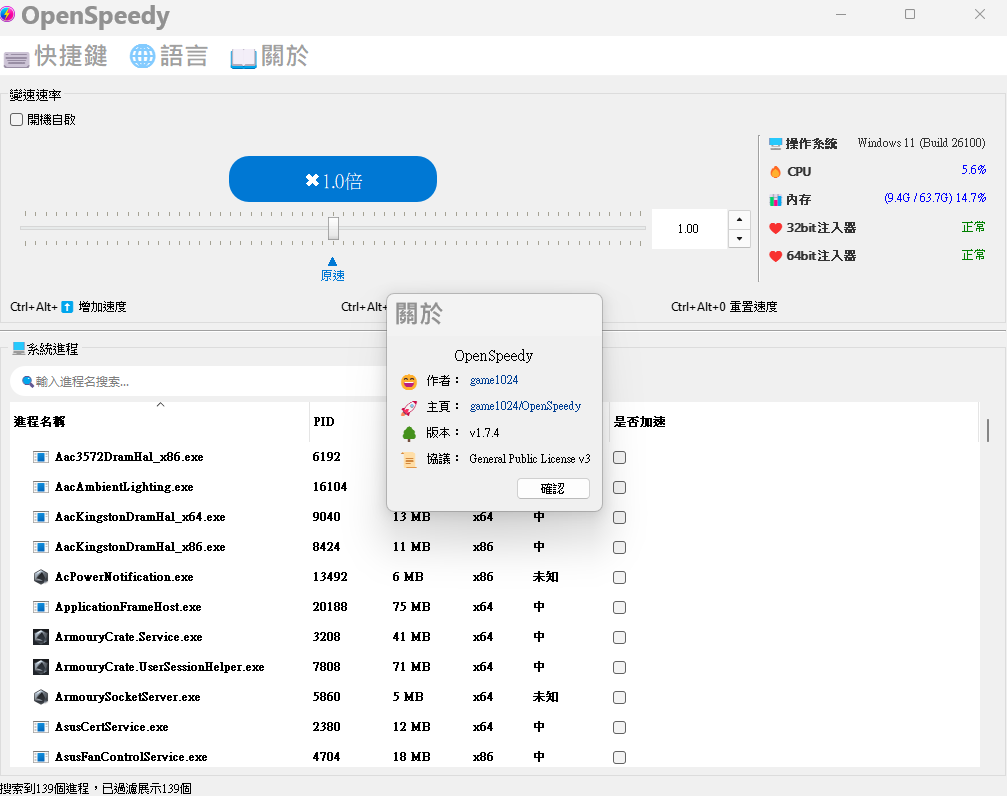Click the Ctrl+Alt+0 重置速度 label
This screenshot has height=796, width=1007.
pos(724,307)
